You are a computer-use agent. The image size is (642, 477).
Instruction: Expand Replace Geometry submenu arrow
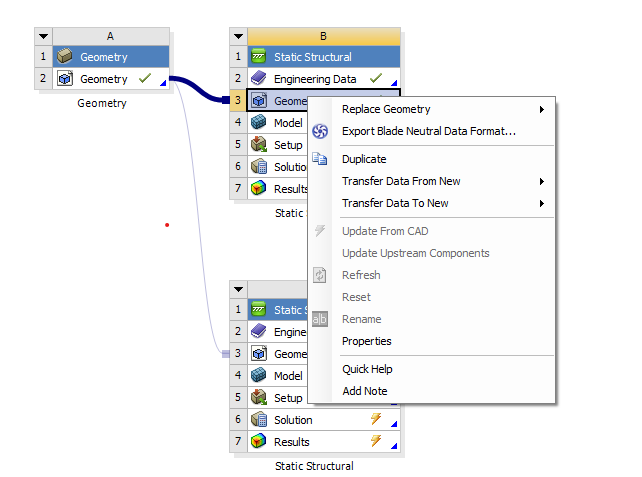(x=542, y=109)
